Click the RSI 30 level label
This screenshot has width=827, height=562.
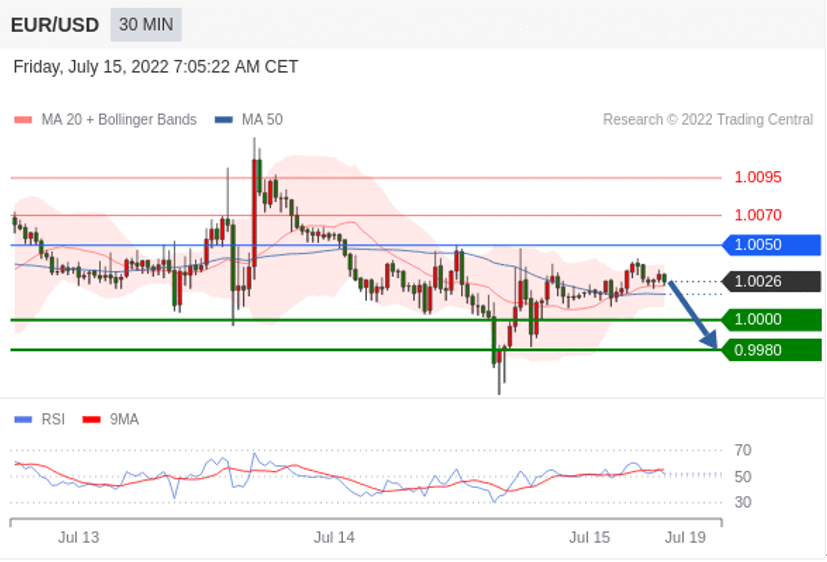(x=743, y=502)
